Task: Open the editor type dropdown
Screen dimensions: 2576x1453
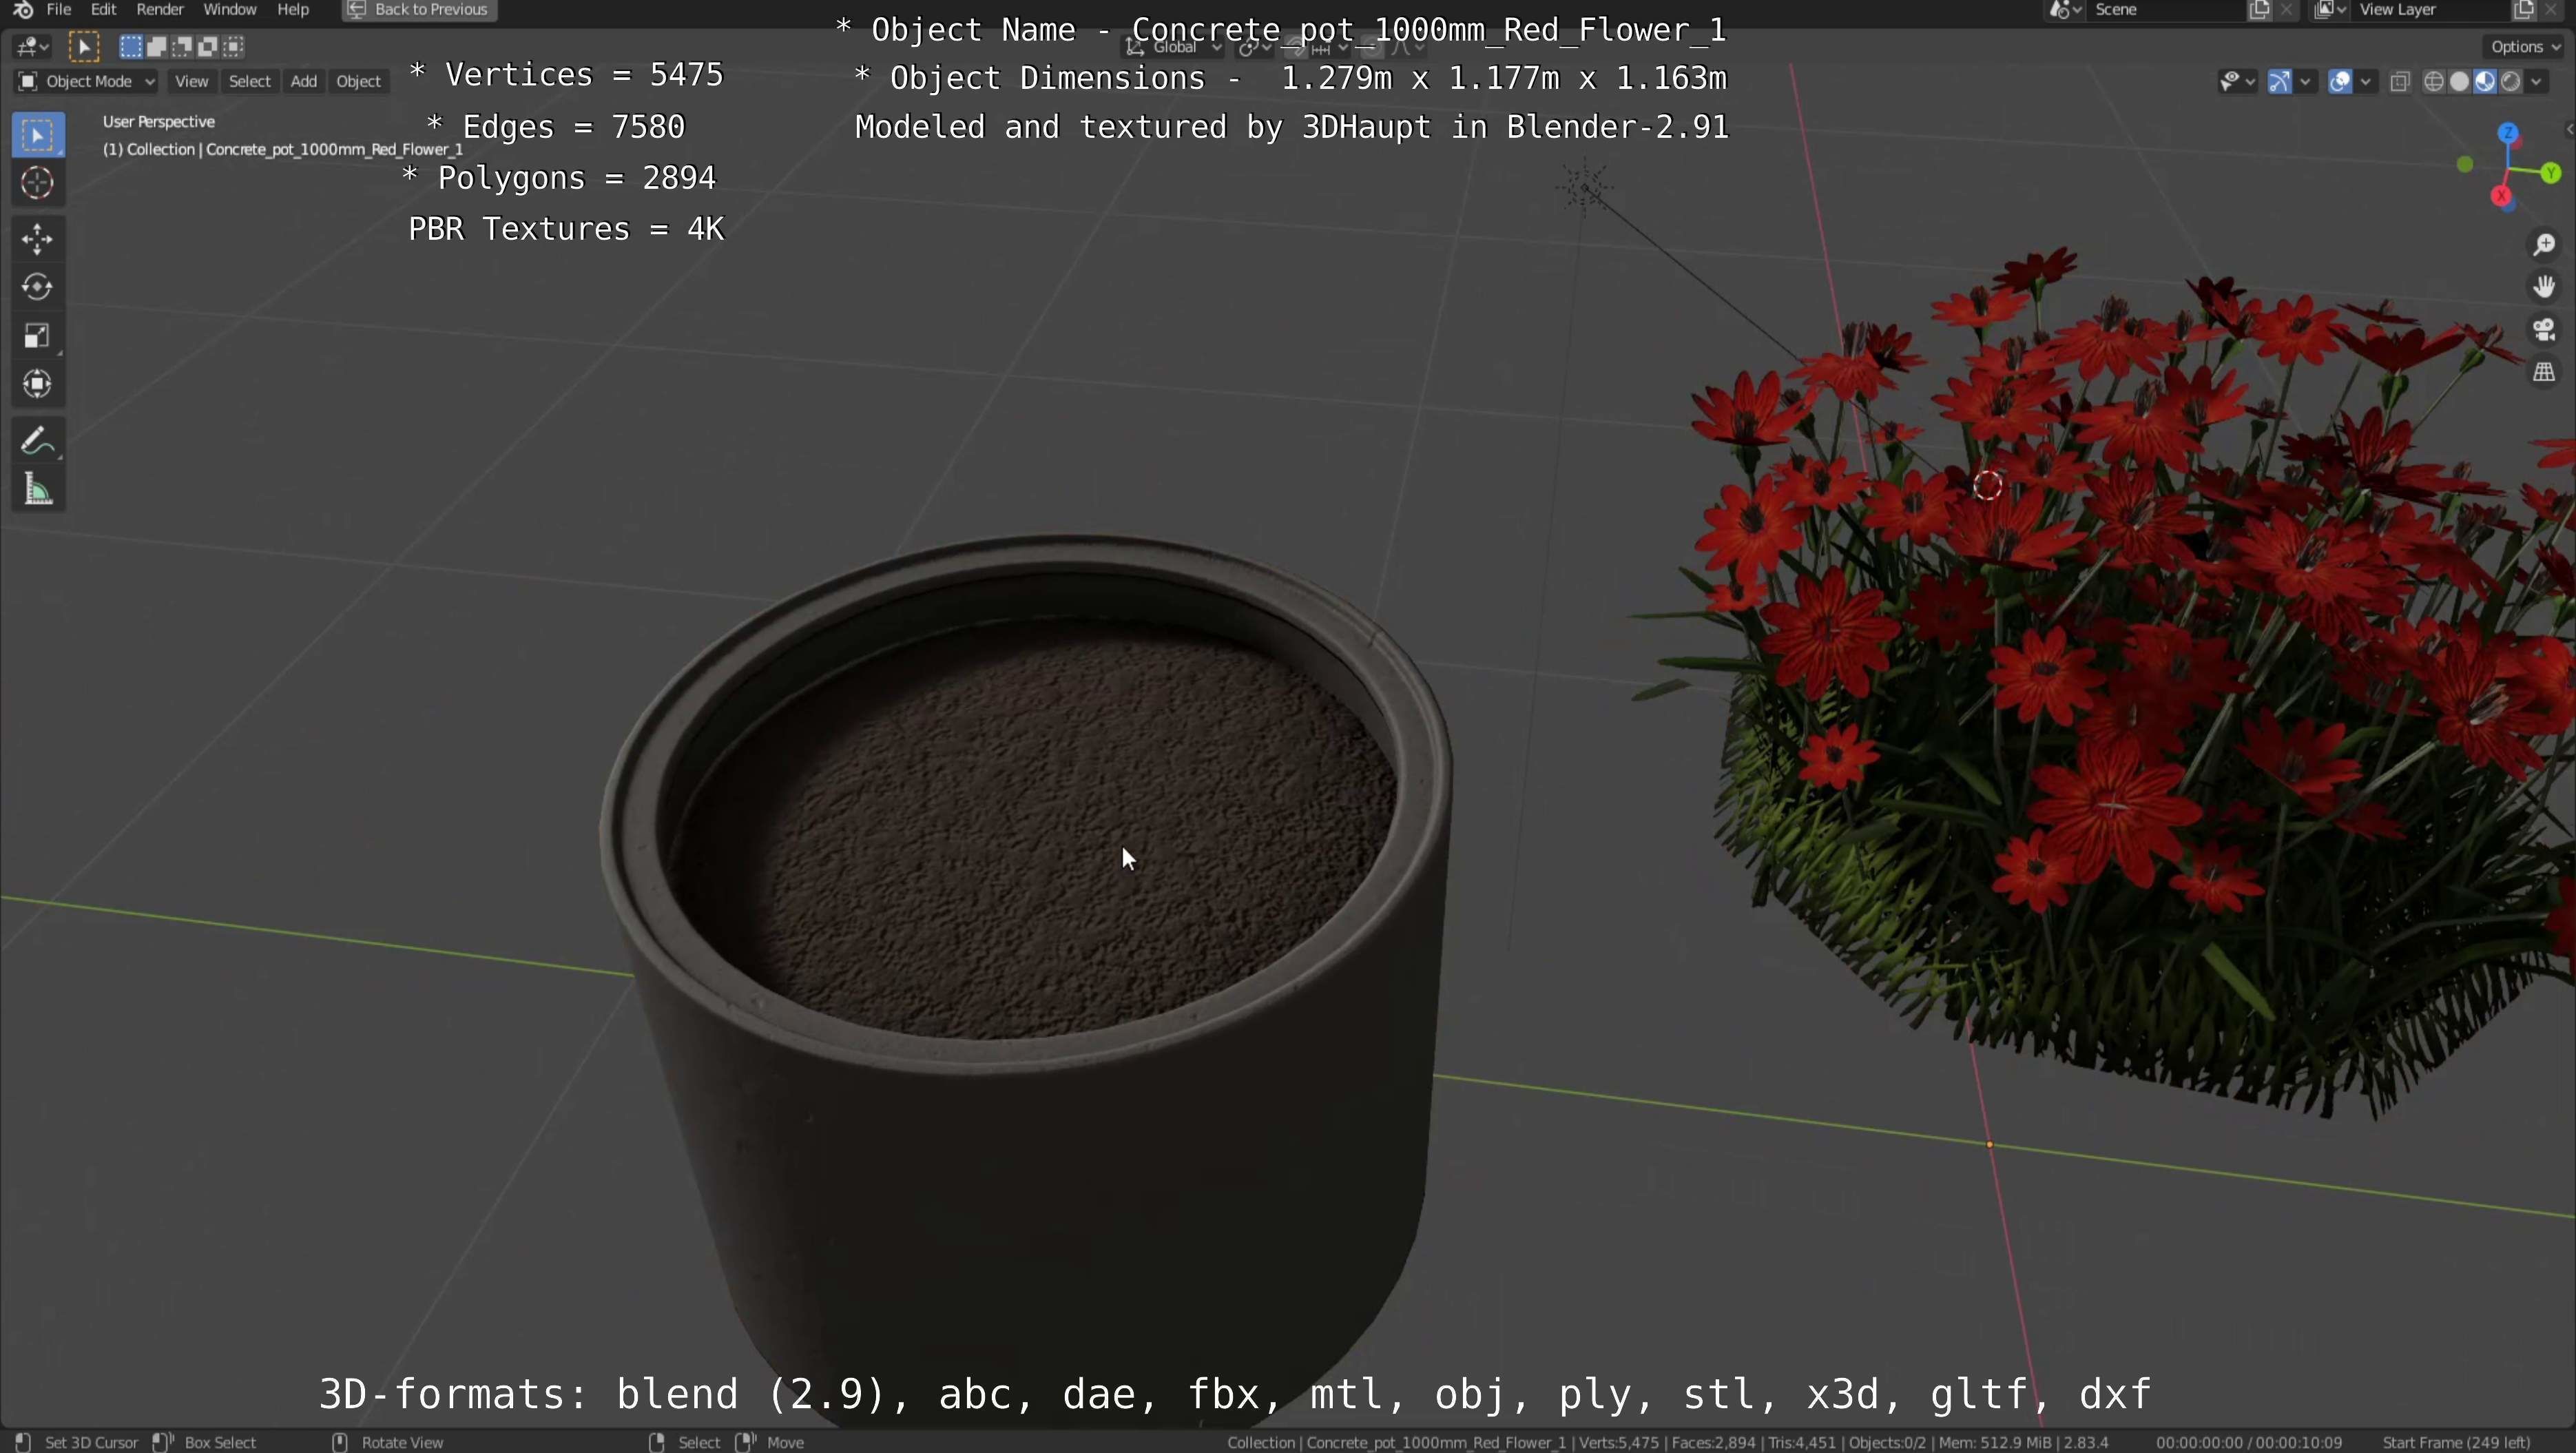Action: click(x=33, y=47)
